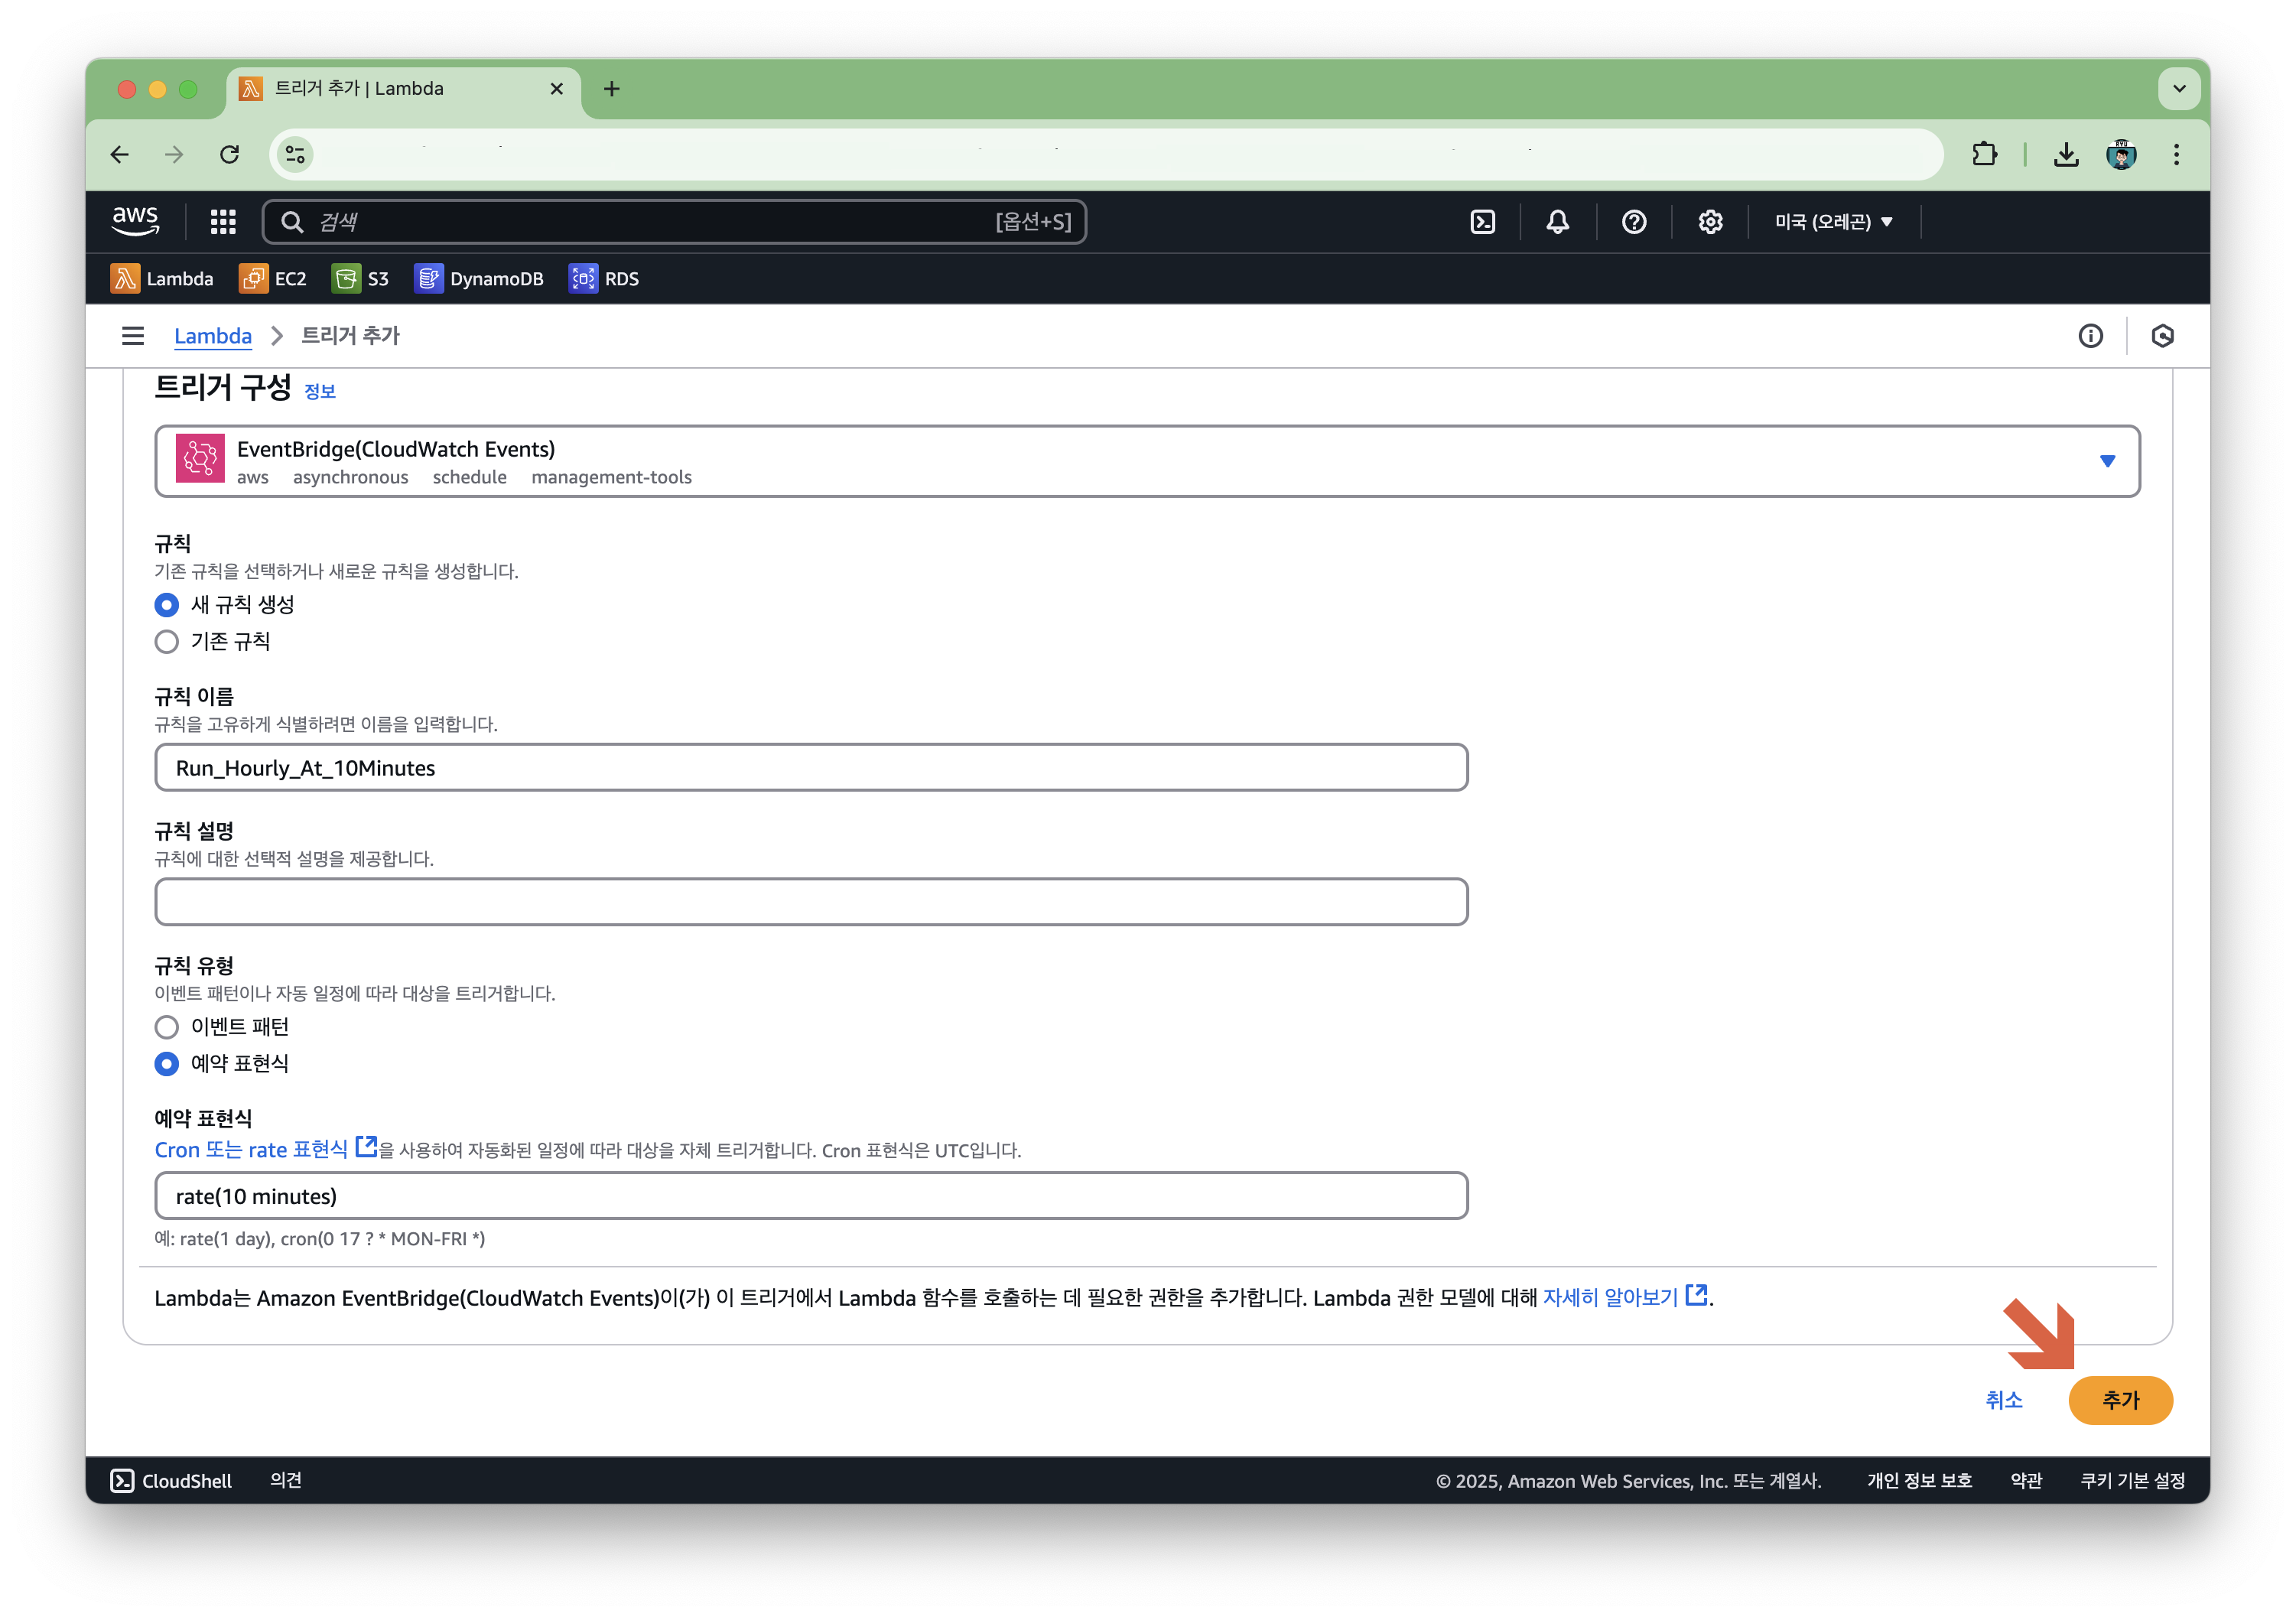Open CloudShell from the top navigation bar
This screenshot has width=2296, height=1617.
pos(1482,222)
